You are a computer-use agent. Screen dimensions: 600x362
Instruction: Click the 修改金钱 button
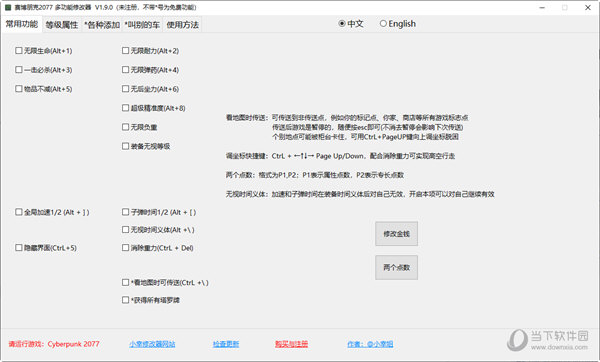396,233
